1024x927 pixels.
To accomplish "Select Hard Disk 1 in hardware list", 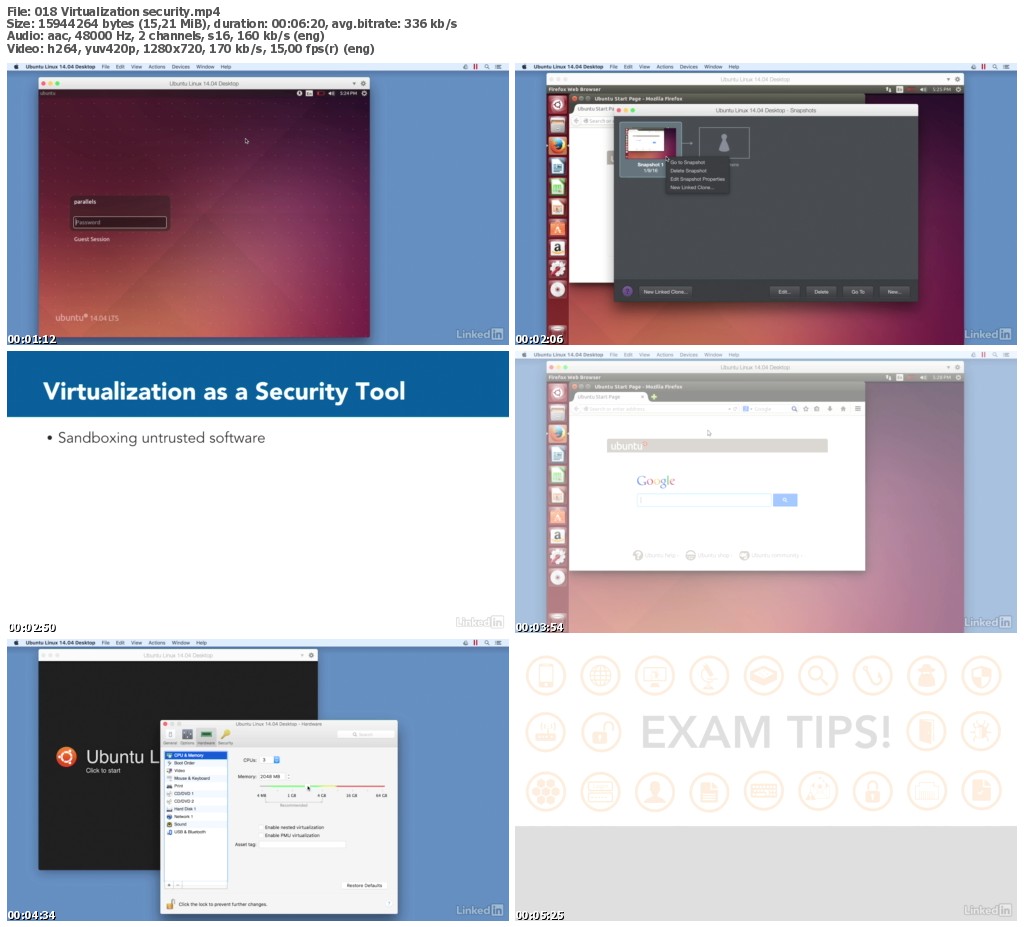I will [196, 809].
